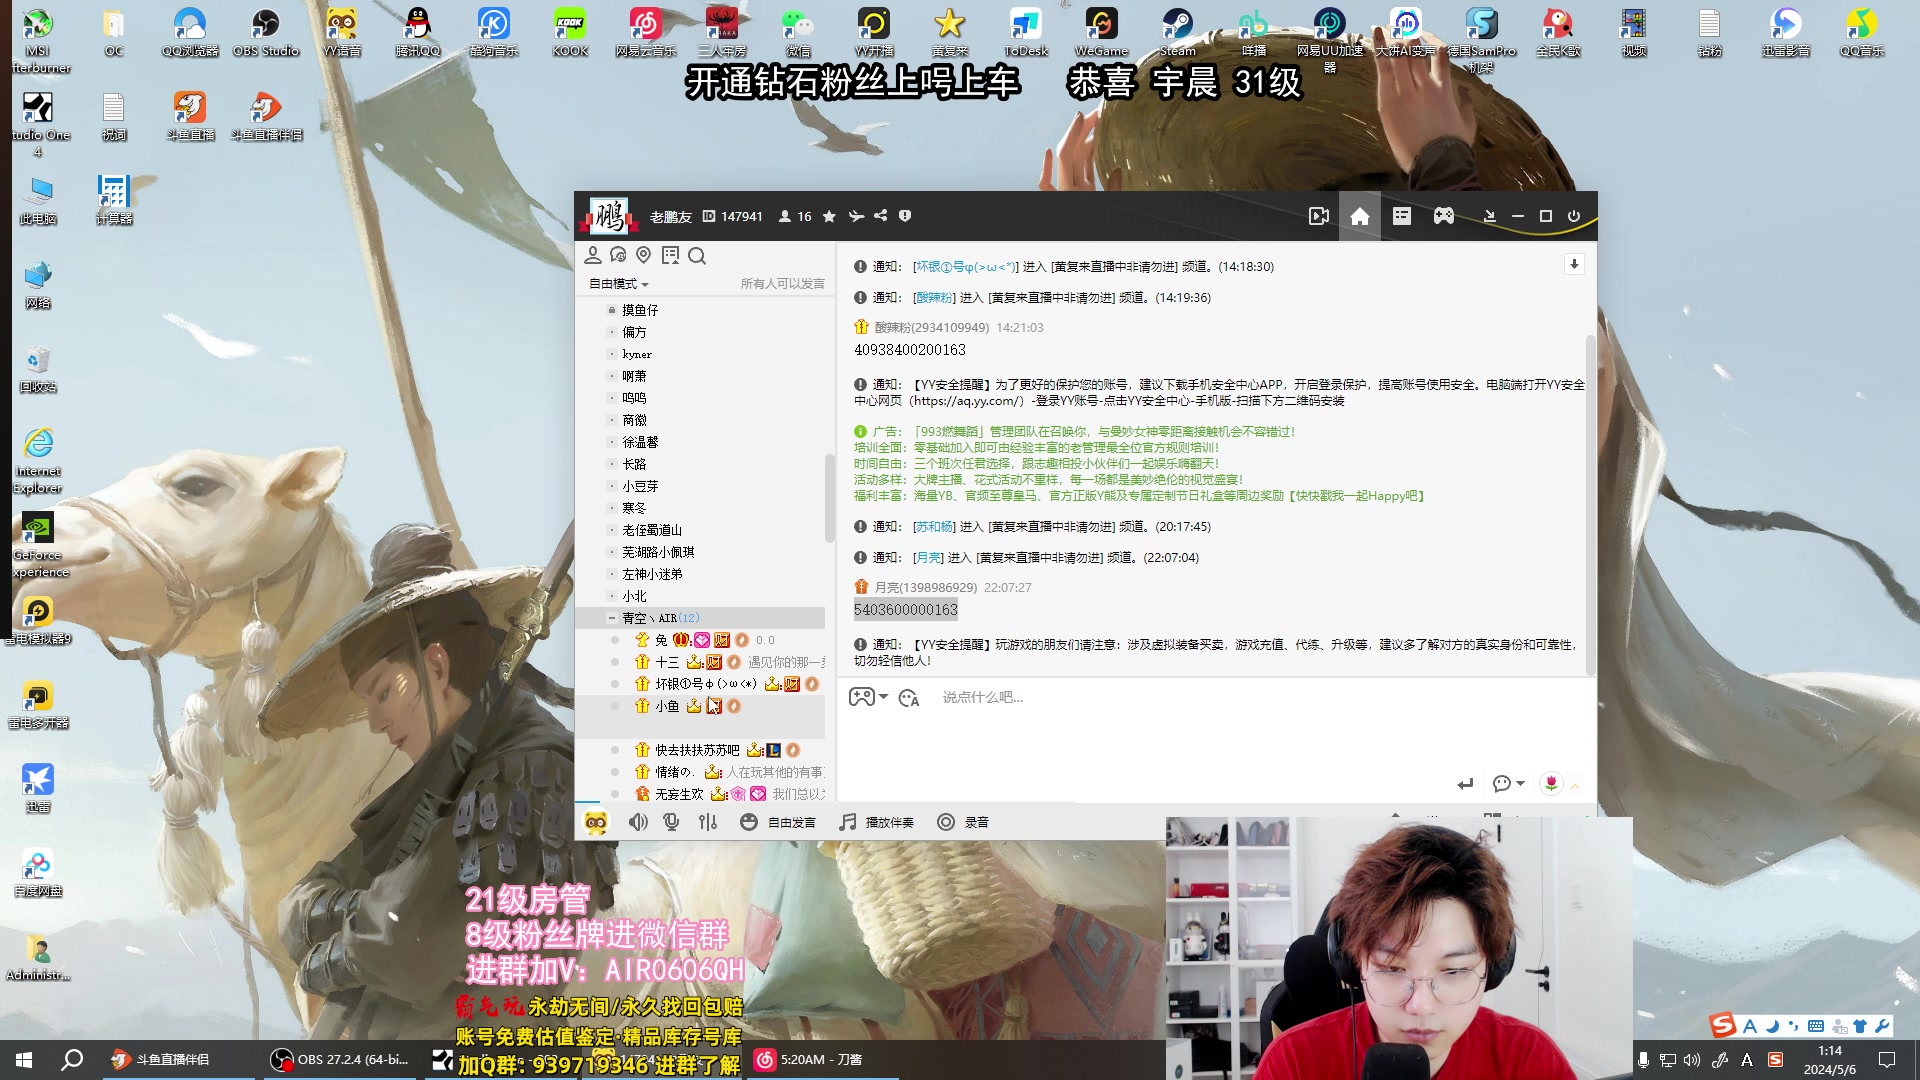
Task: Open the headset chat bubble icon
Action: 618,256
